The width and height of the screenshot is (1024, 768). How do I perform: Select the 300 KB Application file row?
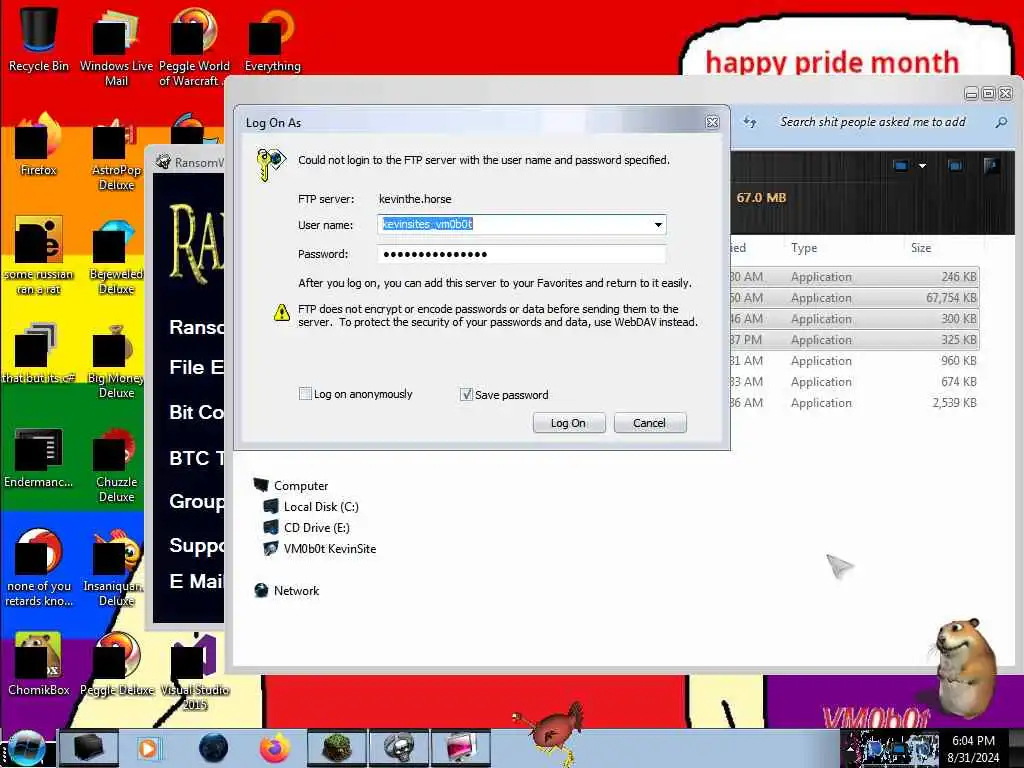pyautogui.click(x=854, y=318)
